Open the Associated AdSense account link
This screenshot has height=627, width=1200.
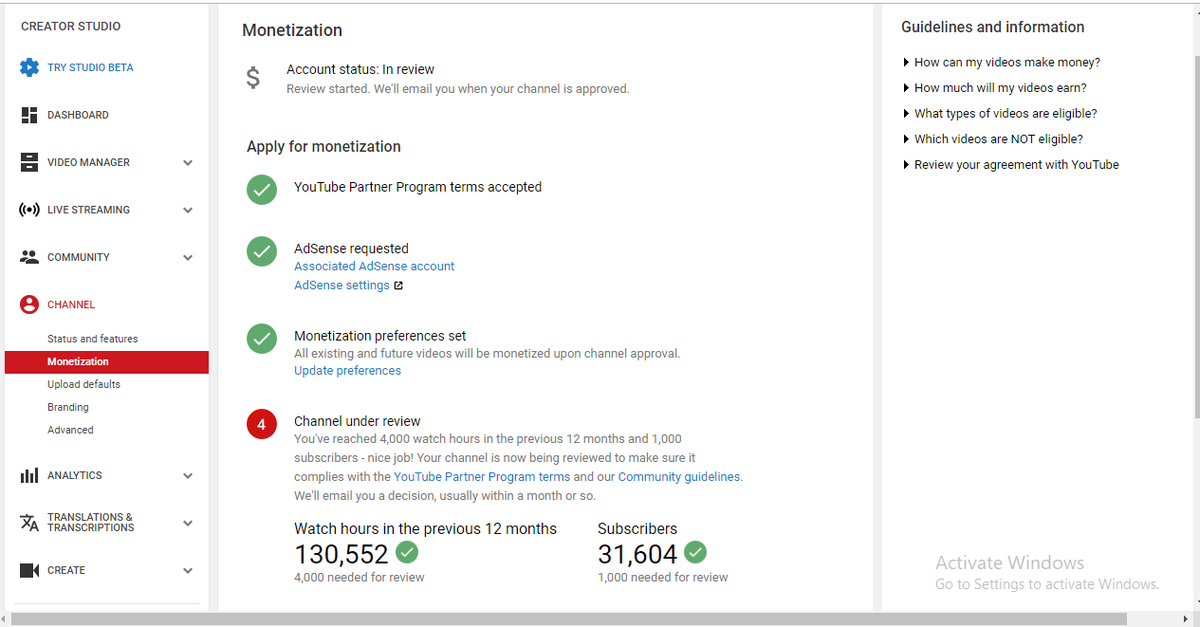point(374,267)
